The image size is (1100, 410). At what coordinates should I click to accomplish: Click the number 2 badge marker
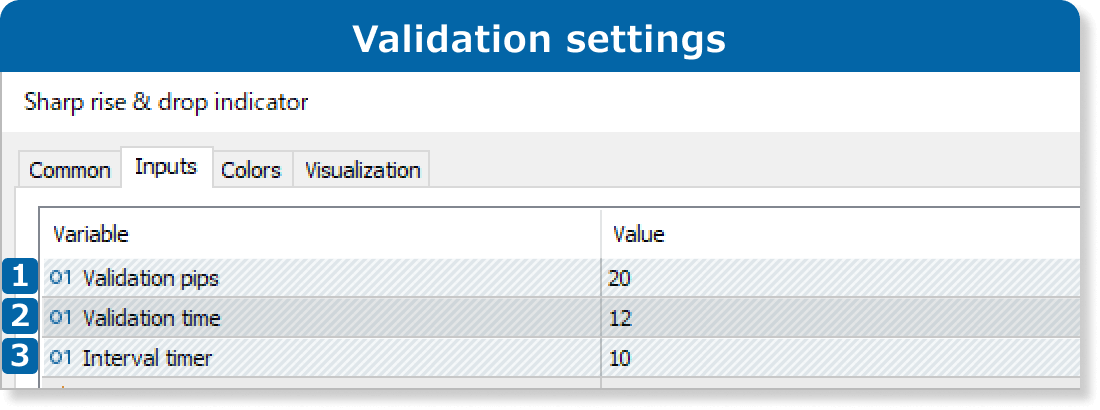19,317
